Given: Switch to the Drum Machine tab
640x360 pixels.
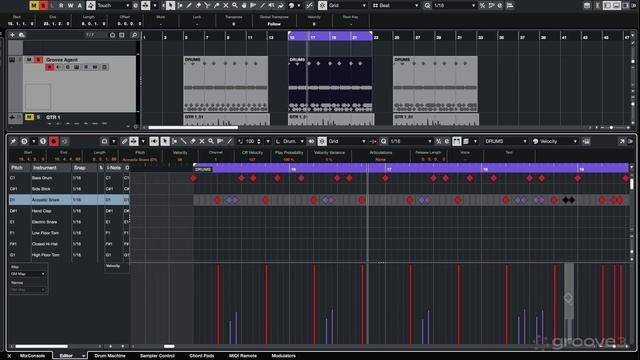Looking at the screenshot, I should [110, 356].
